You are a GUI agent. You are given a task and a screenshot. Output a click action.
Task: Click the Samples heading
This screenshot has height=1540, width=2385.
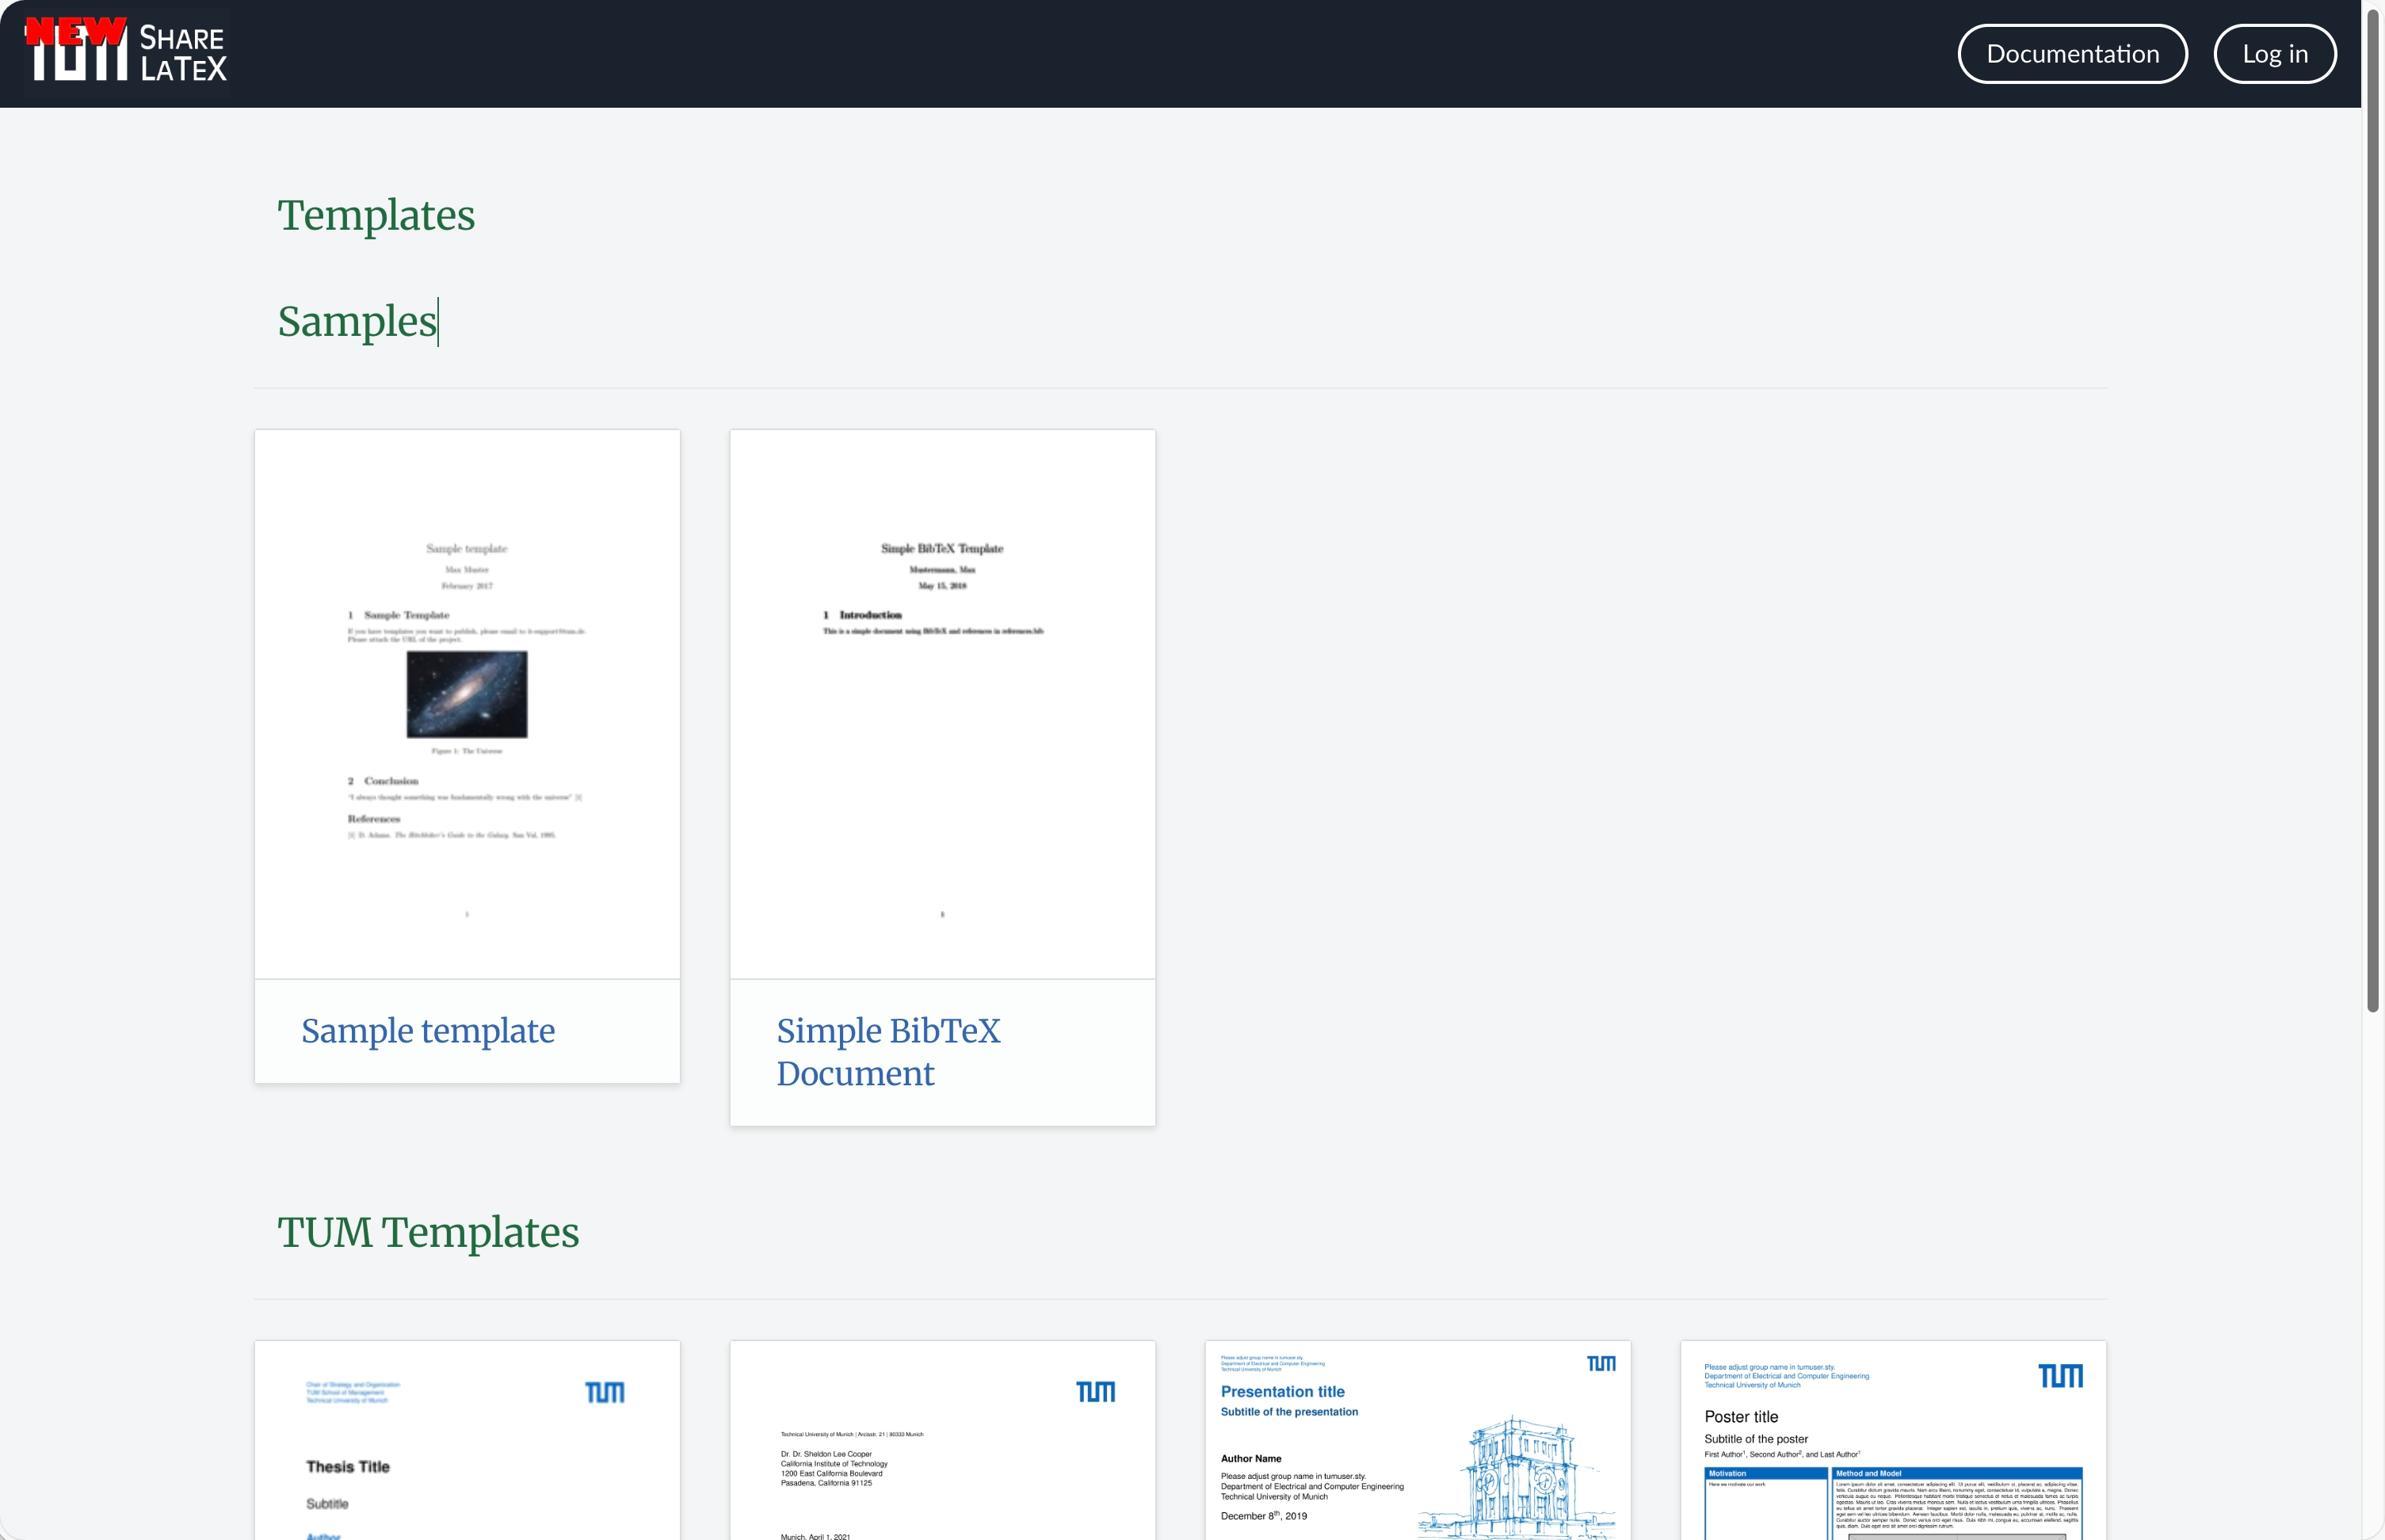pyautogui.click(x=357, y=321)
